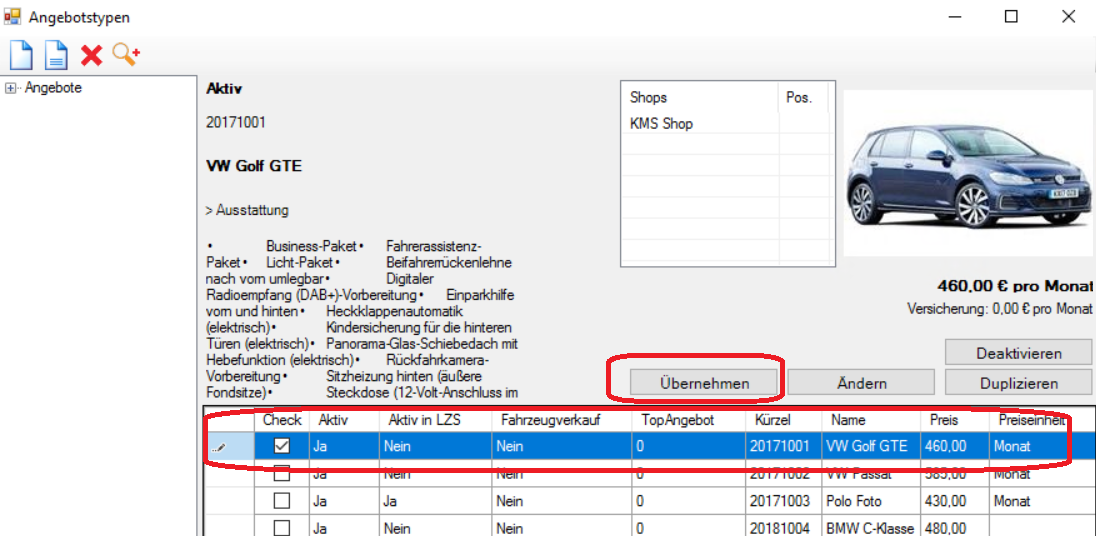Check the Polo Foto row checkbox
The width and height of the screenshot is (1096, 549).
pyautogui.click(x=282, y=501)
